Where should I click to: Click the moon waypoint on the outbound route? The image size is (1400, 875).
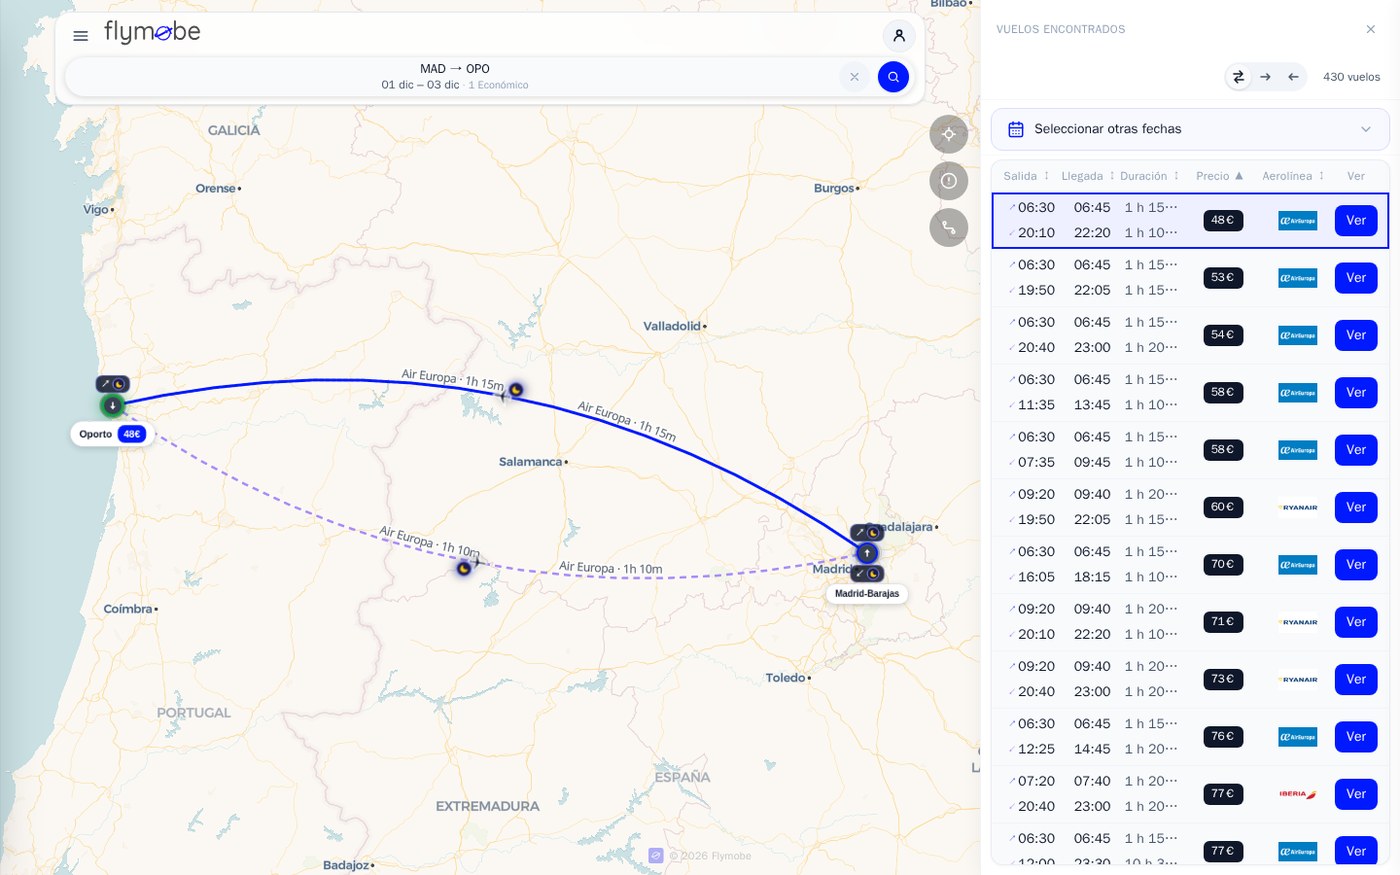pyautogui.click(x=516, y=390)
